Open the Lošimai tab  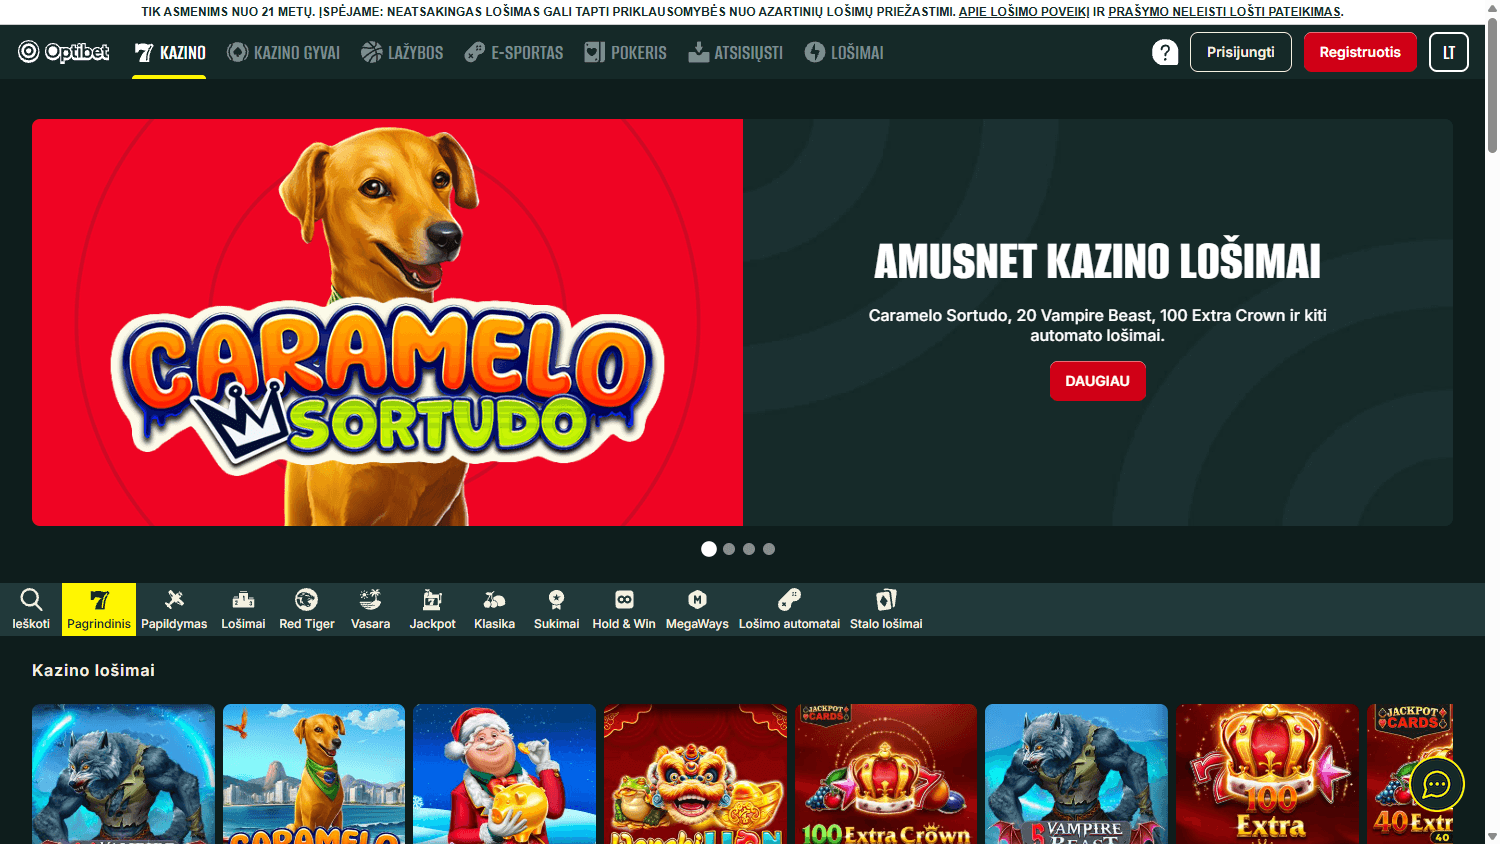844,52
